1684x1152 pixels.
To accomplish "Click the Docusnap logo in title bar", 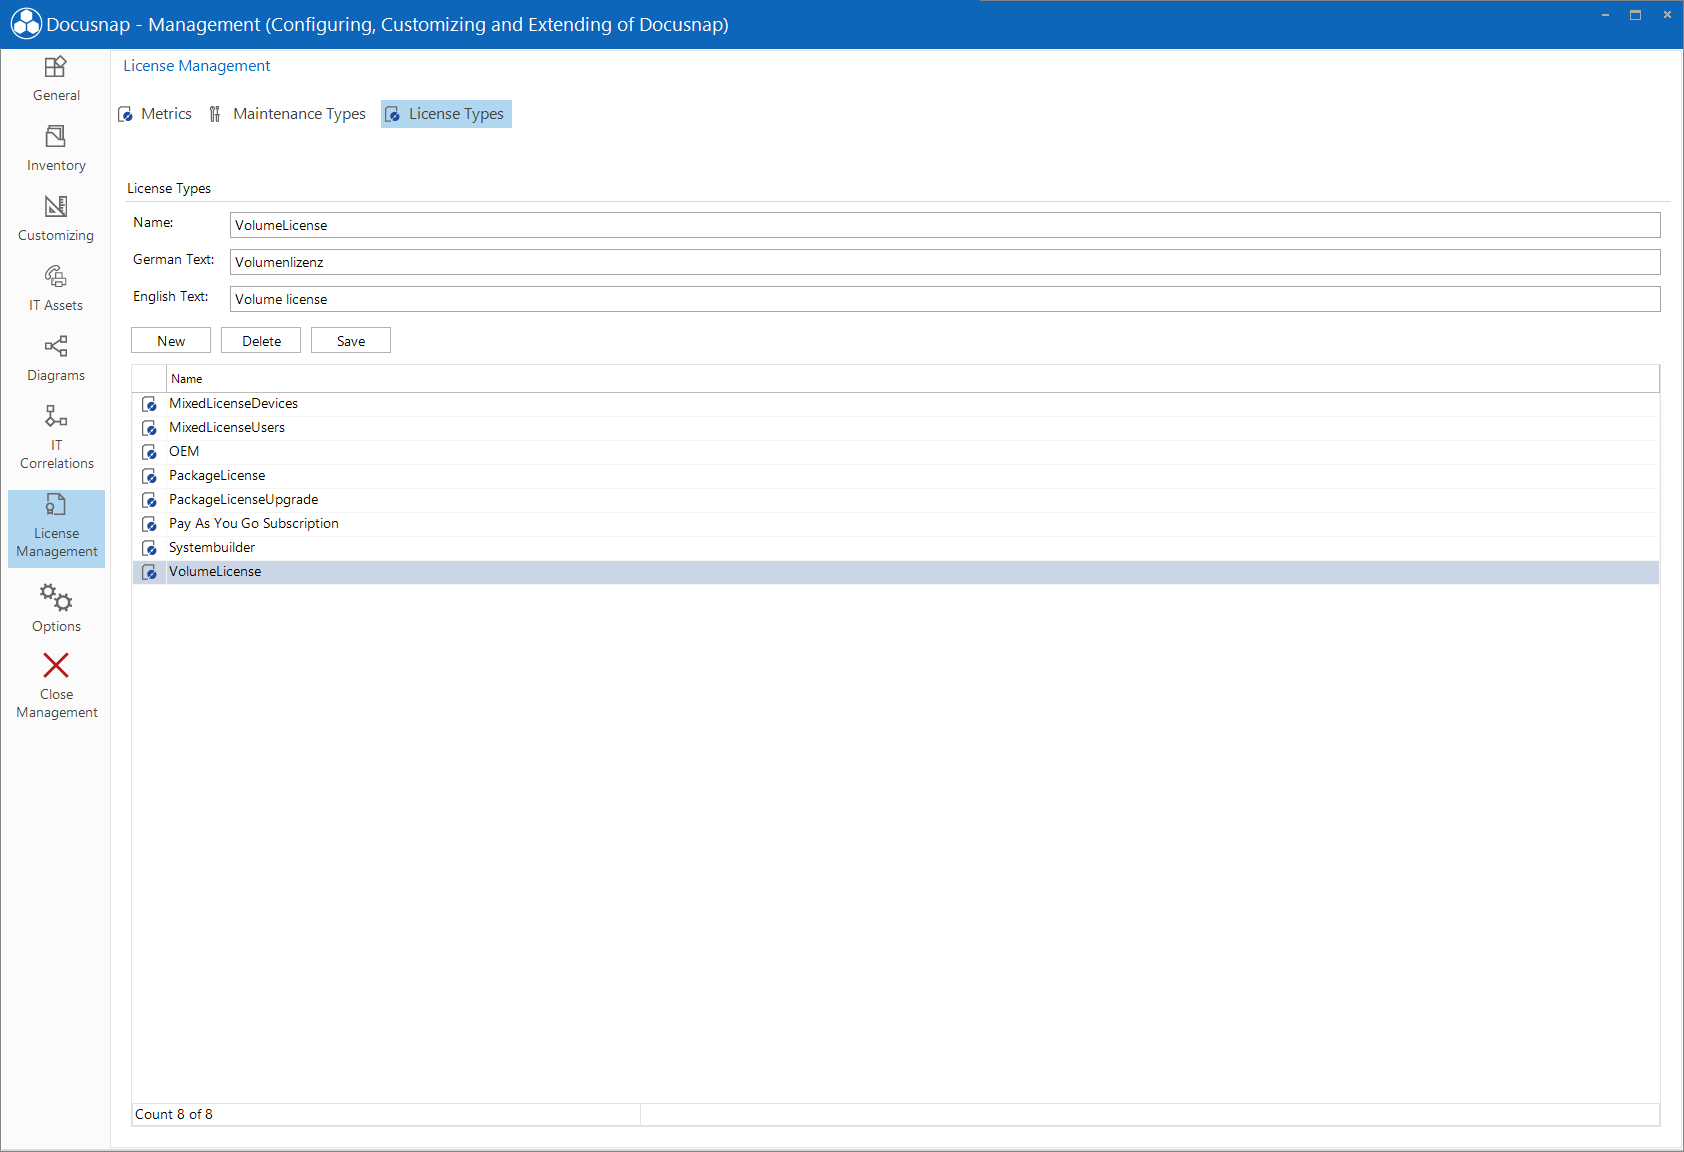I will coord(26,24).
